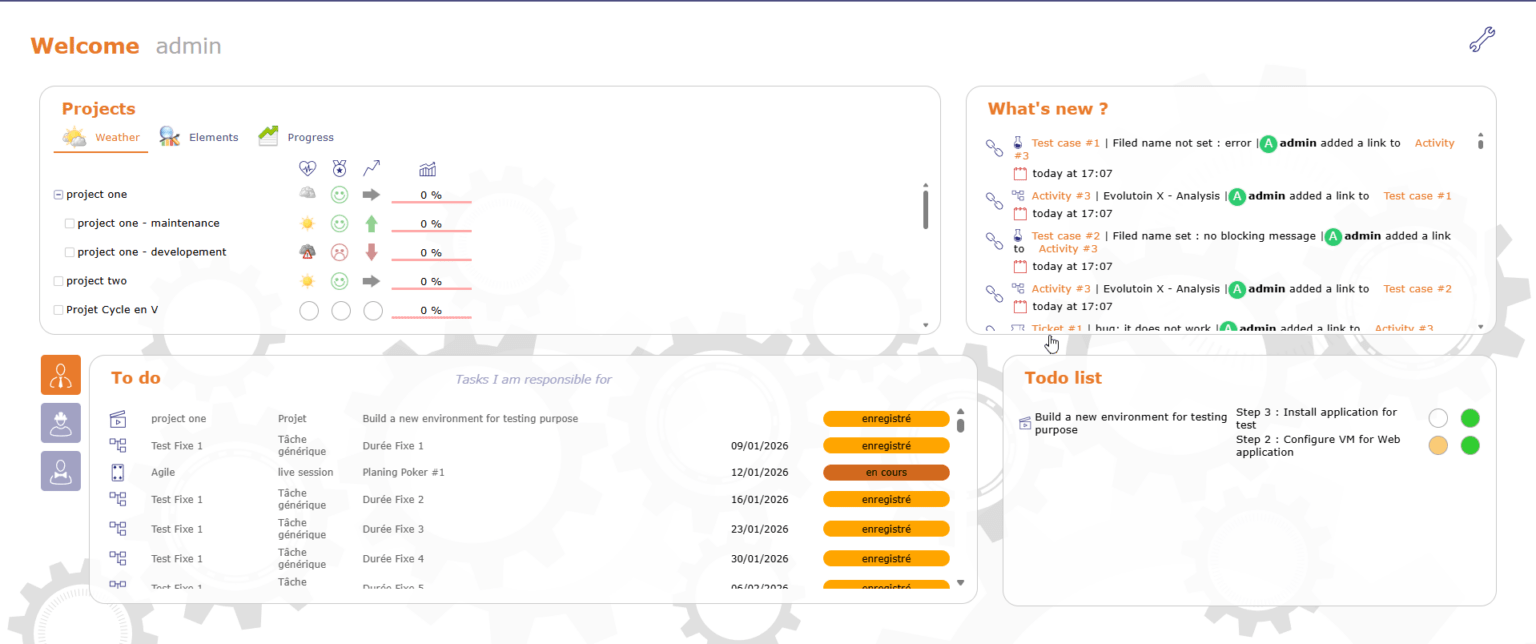The height and width of the screenshot is (644, 1536).
Task: Click the smiley face for project two
Action: point(340,281)
